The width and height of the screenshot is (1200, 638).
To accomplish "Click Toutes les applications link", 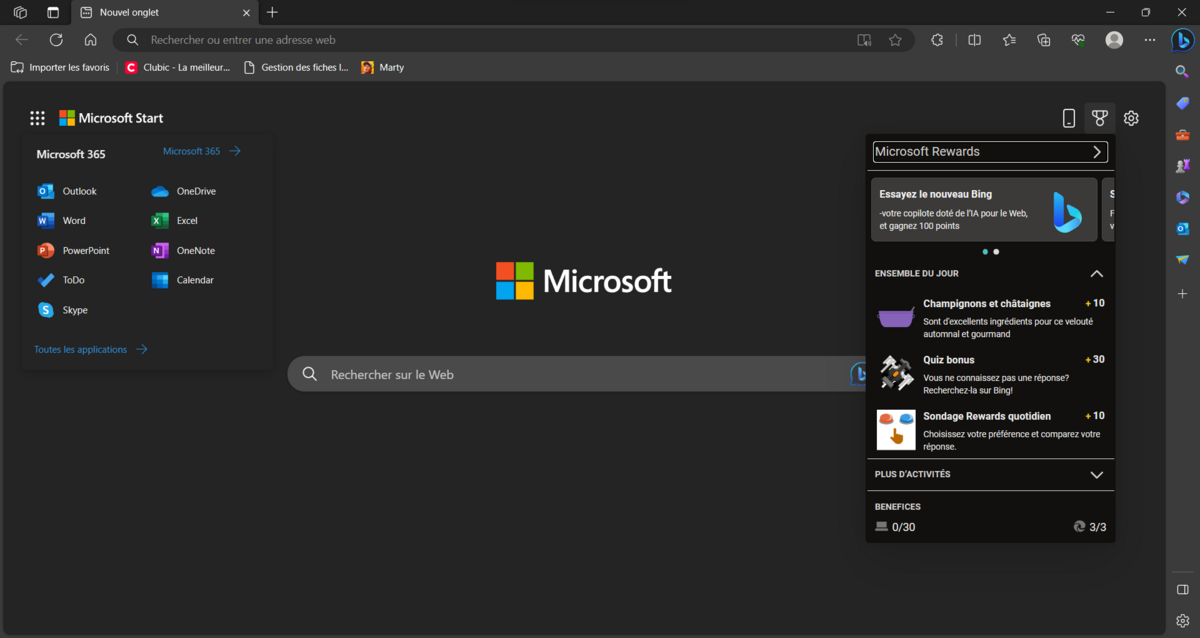I will click(91, 350).
